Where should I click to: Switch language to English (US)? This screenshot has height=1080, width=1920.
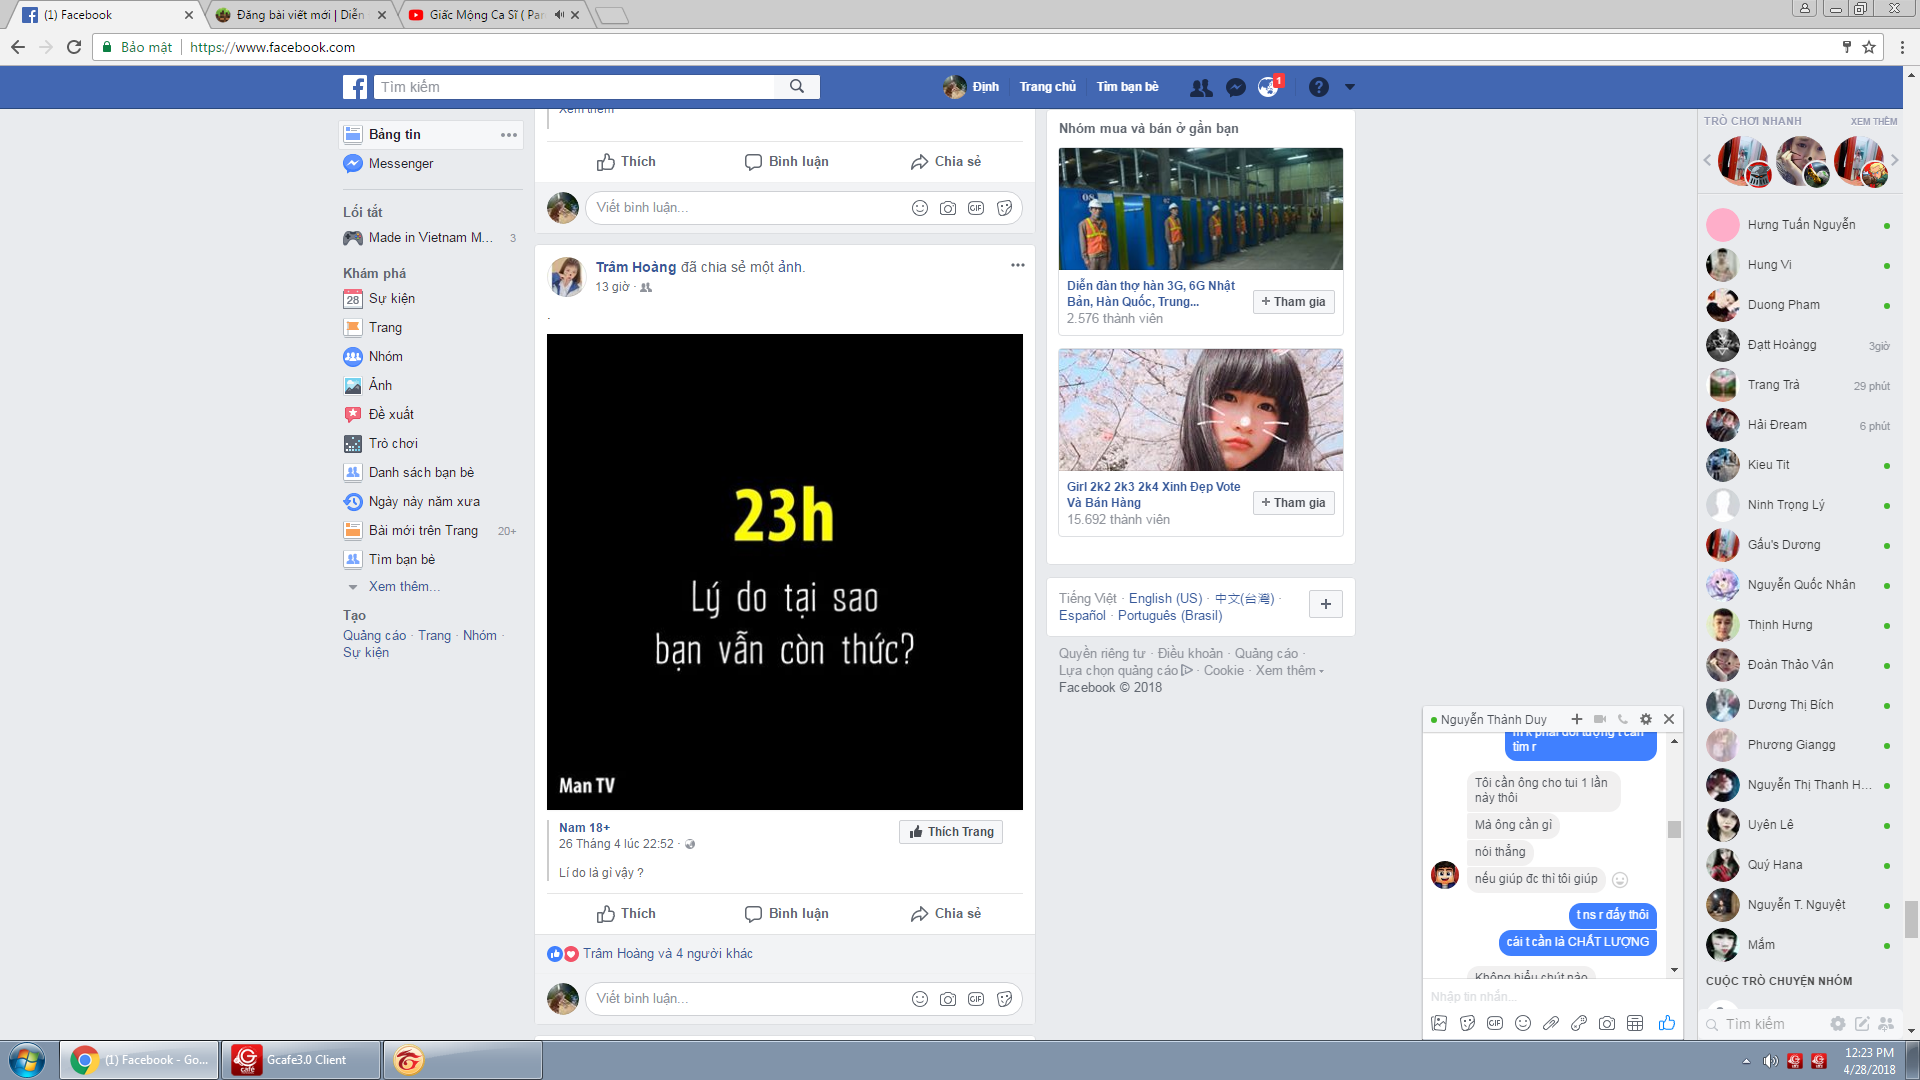pyautogui.click(x=1165, y=599)
